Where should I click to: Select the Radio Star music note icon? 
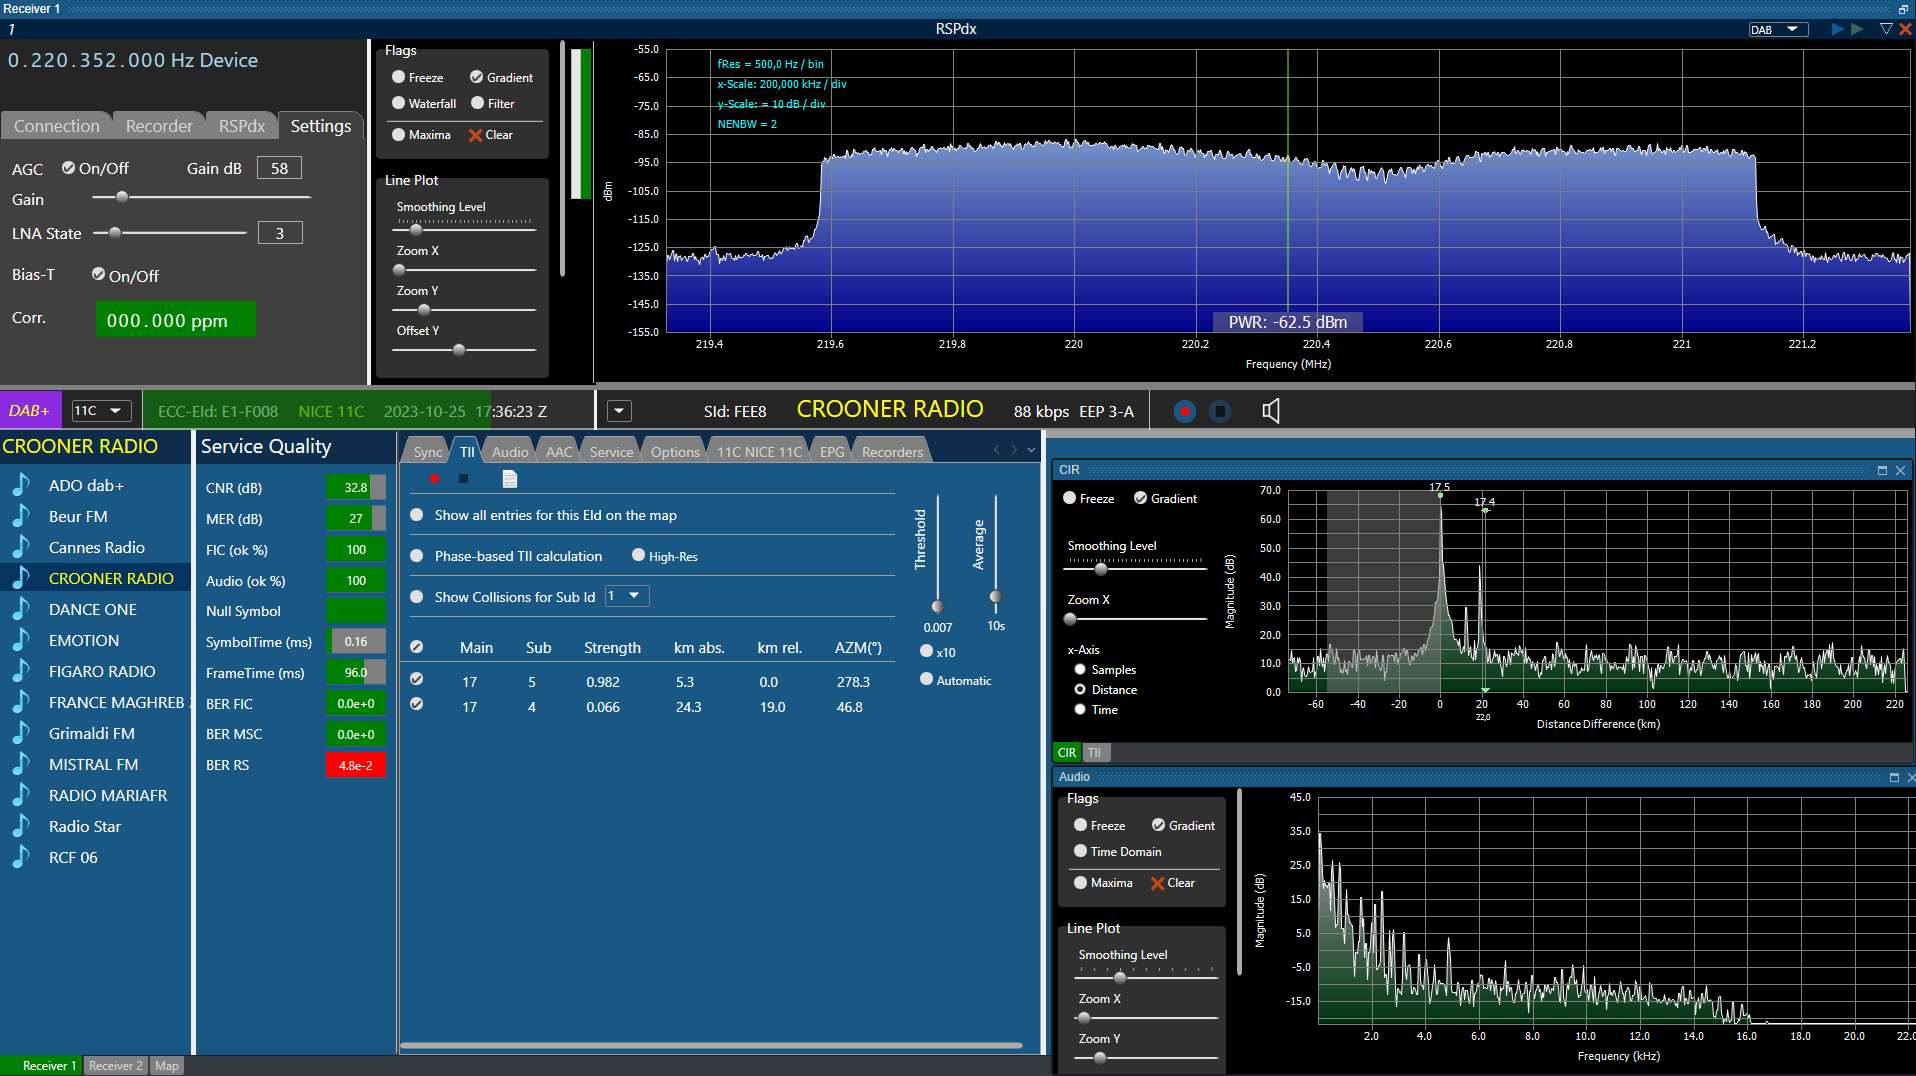tap(20, 826)
